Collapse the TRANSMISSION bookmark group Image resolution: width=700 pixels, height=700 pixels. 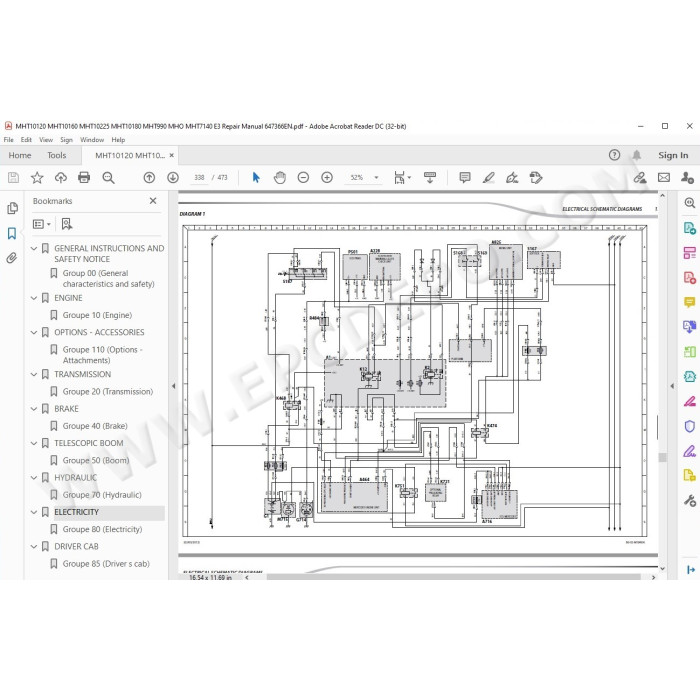[34, 374]
